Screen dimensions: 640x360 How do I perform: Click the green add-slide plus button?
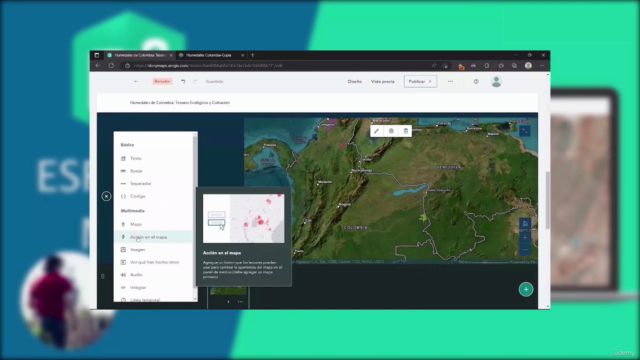(526, 289)
